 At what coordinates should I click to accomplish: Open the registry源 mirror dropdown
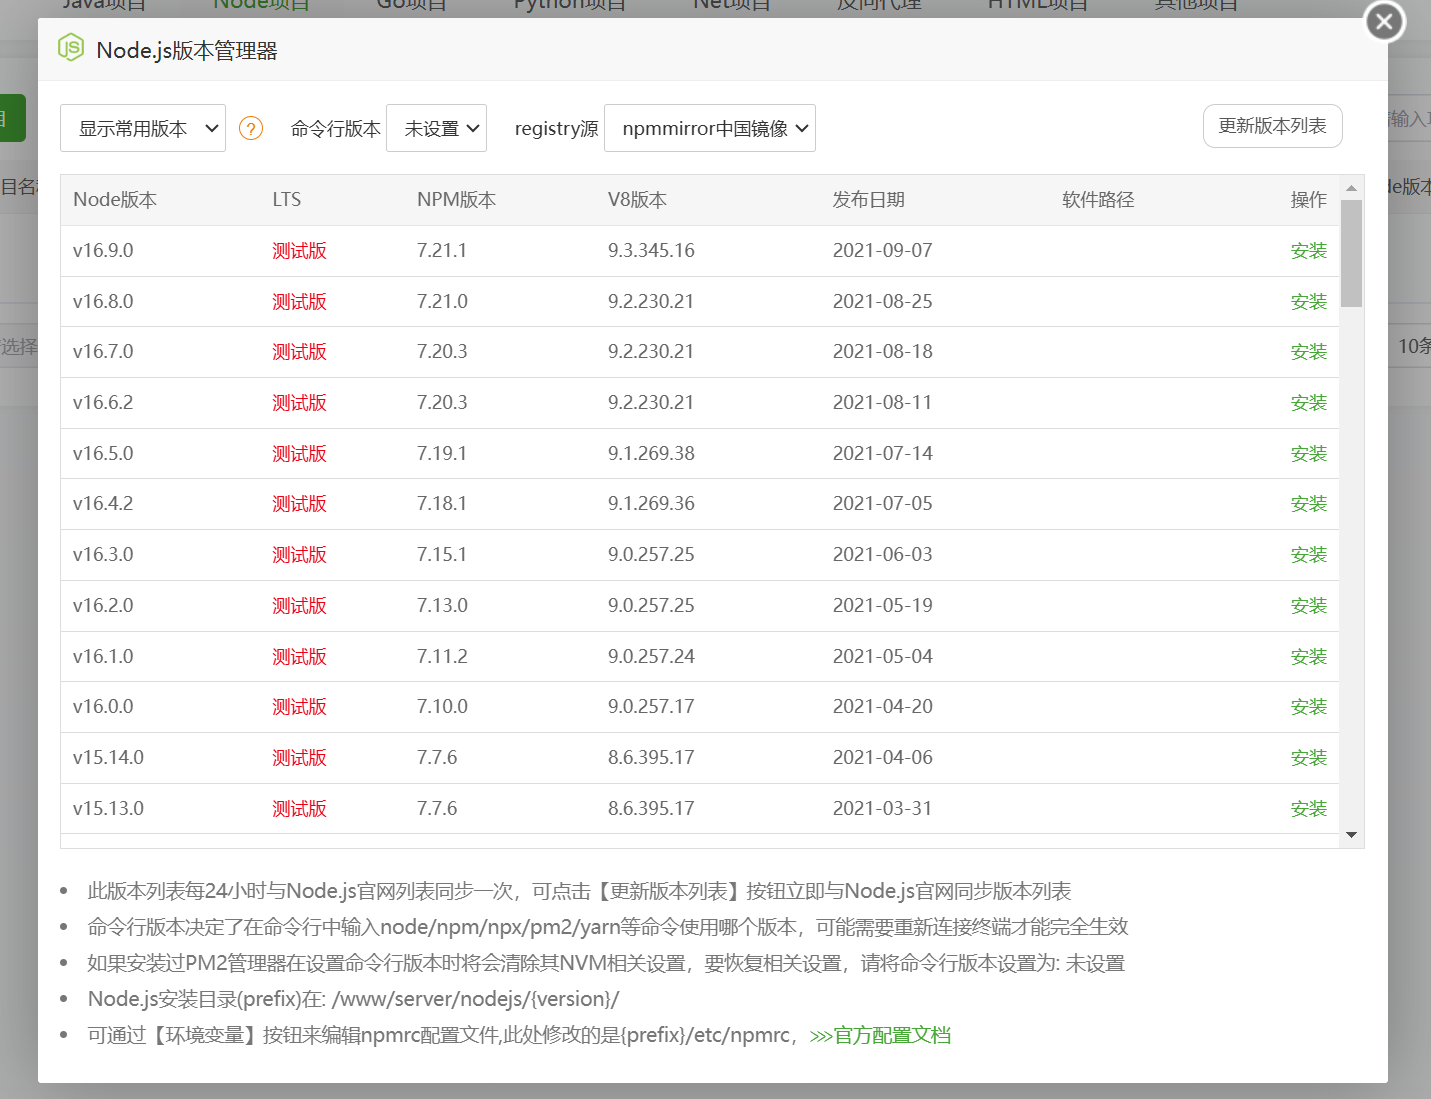click(709, 128)
